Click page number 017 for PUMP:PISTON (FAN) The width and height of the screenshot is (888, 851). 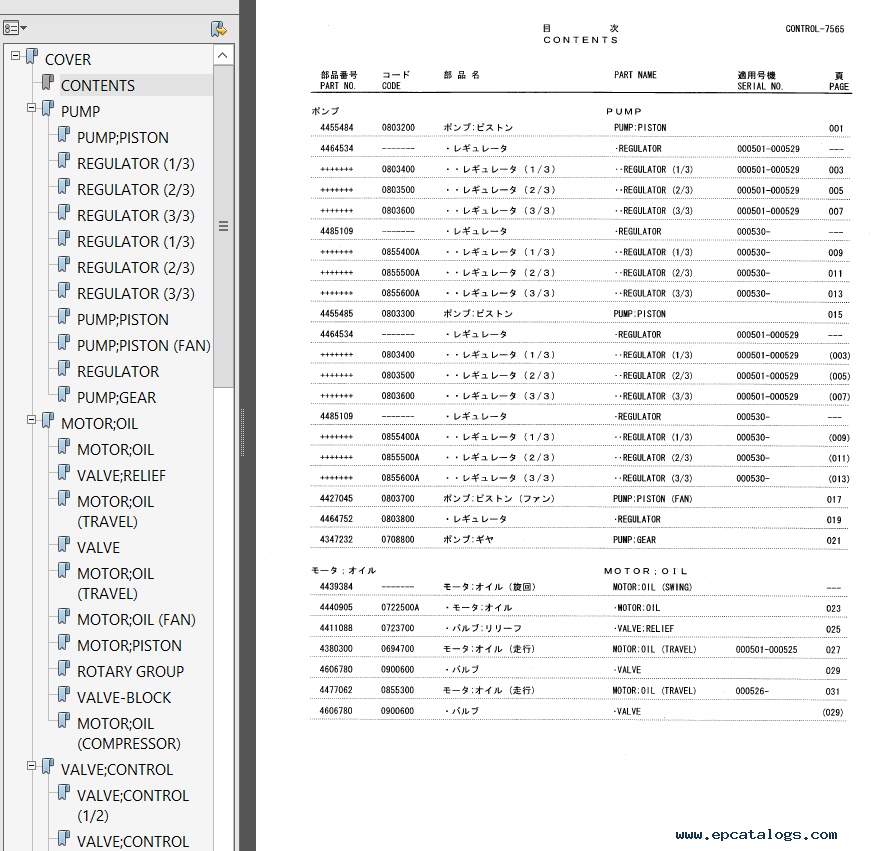click(834, 499)
